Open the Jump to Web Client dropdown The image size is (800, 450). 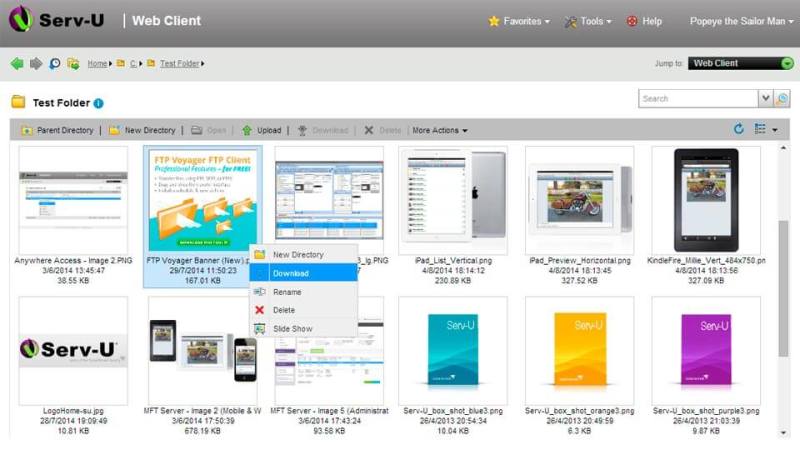pos(740,63)
